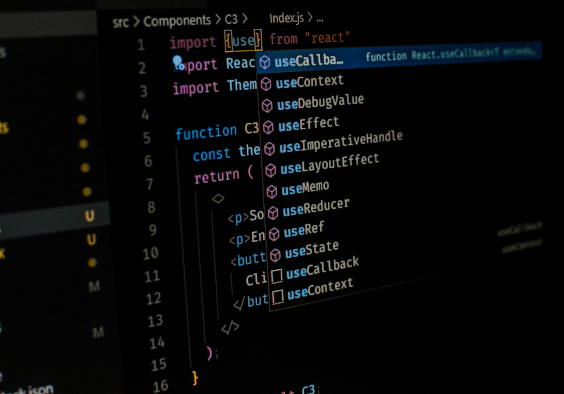Open the Components breadcrumb segment

(177, 21)
